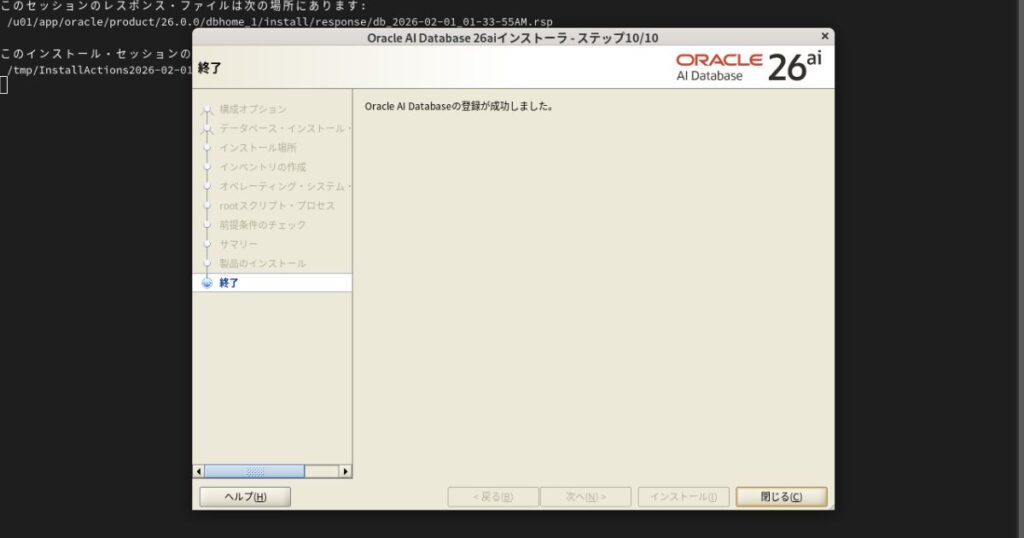Click the 終了 page heading
The image size is (1024, 538).
click(210, 68)
